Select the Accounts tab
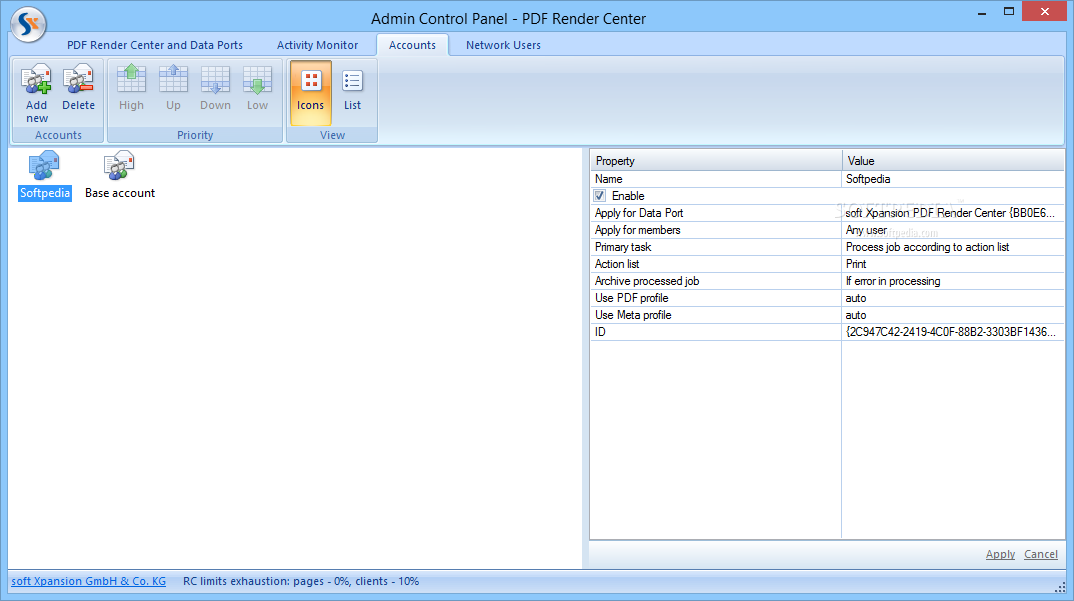 click(412, 45)
